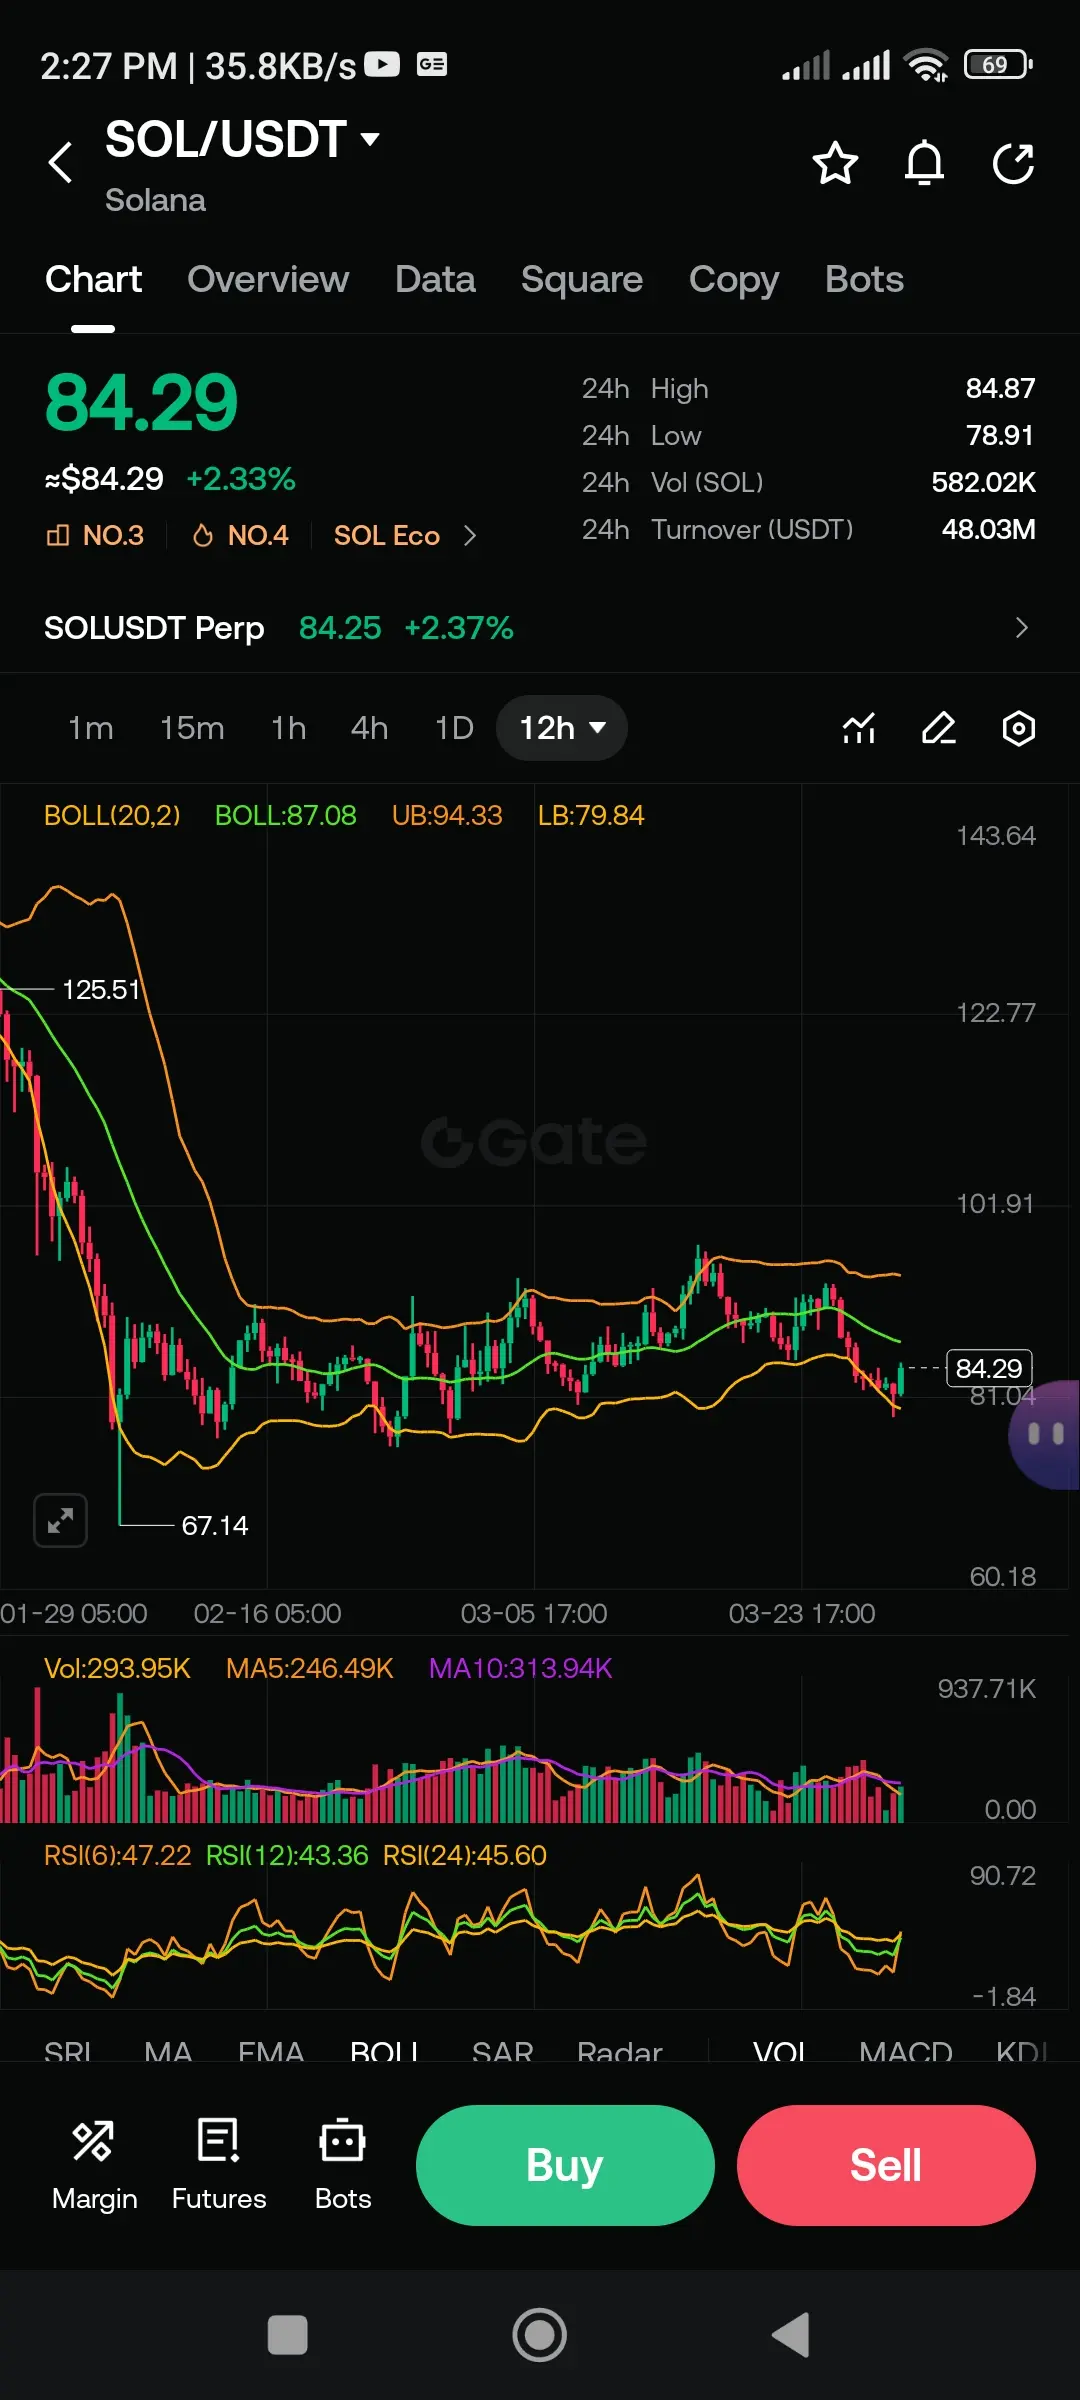Screen dimensions: 1080x2400
Task: Tap the large 84.29 price
Action: click(141, 403)
